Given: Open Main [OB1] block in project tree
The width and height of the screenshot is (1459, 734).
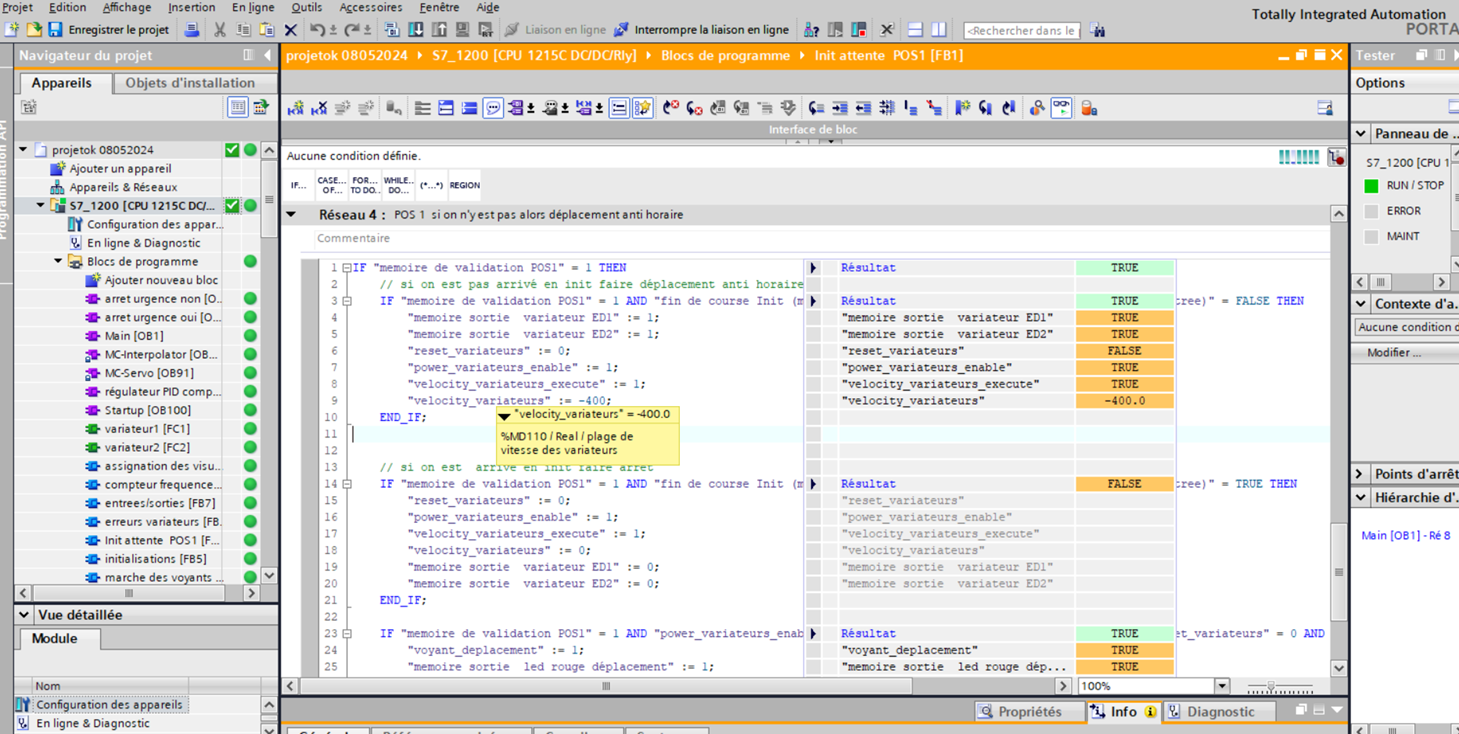Looking at the screenshot, I should pos(133,336).
